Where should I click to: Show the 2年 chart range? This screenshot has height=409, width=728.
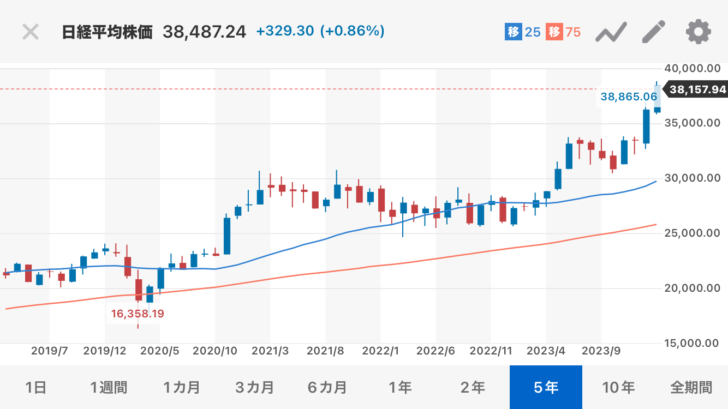tap(473, 387)
